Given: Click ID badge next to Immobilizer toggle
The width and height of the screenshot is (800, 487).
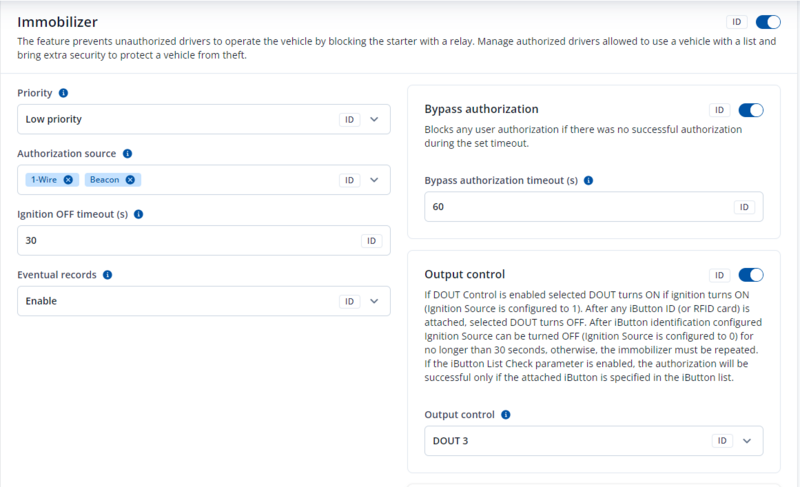Looking at the screenshot, I should point(737,21).
